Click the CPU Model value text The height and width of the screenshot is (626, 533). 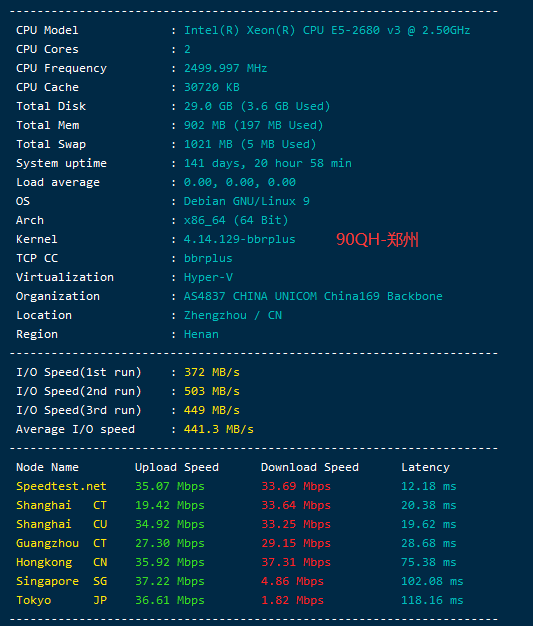tap(327, 30)
